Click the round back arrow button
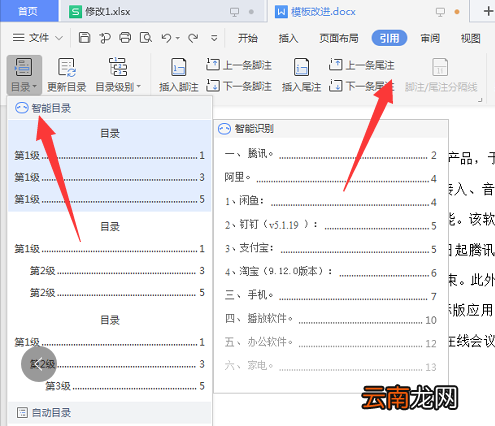The height and width of the screenshot is (426, 495). coord(39,364)
